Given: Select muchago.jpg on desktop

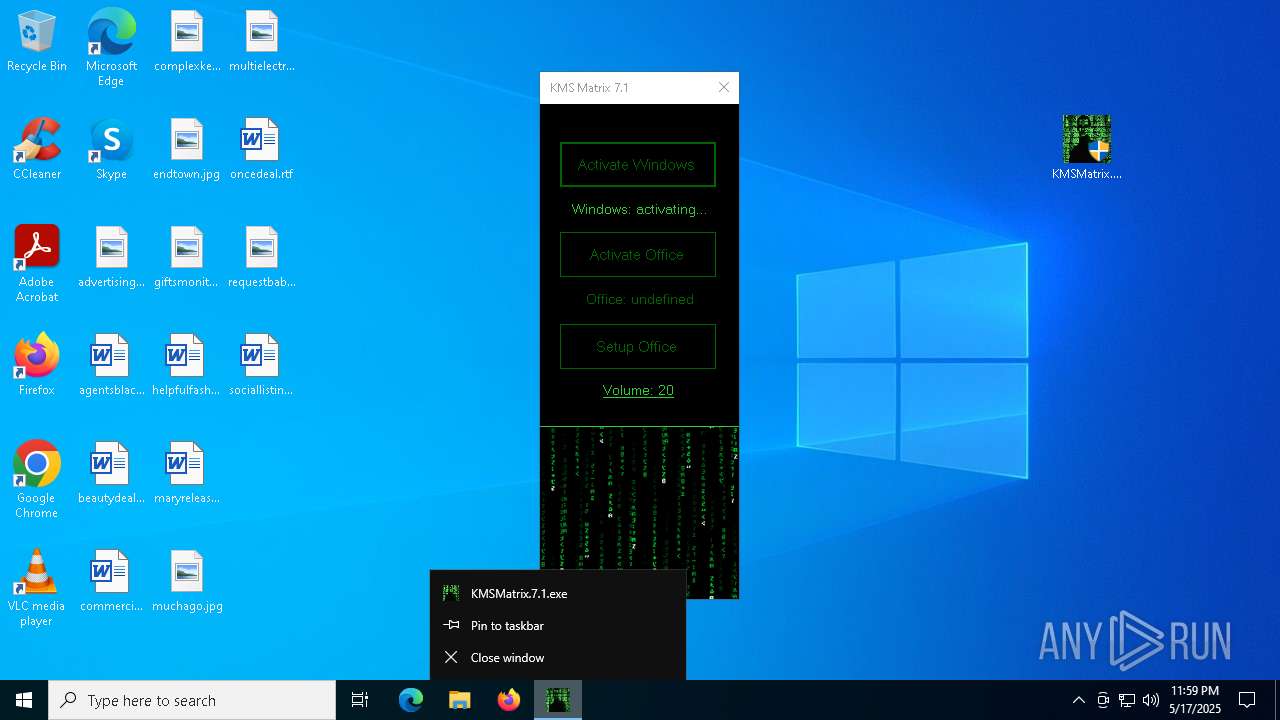Looking at the screenshot, I should click(187, 582).
